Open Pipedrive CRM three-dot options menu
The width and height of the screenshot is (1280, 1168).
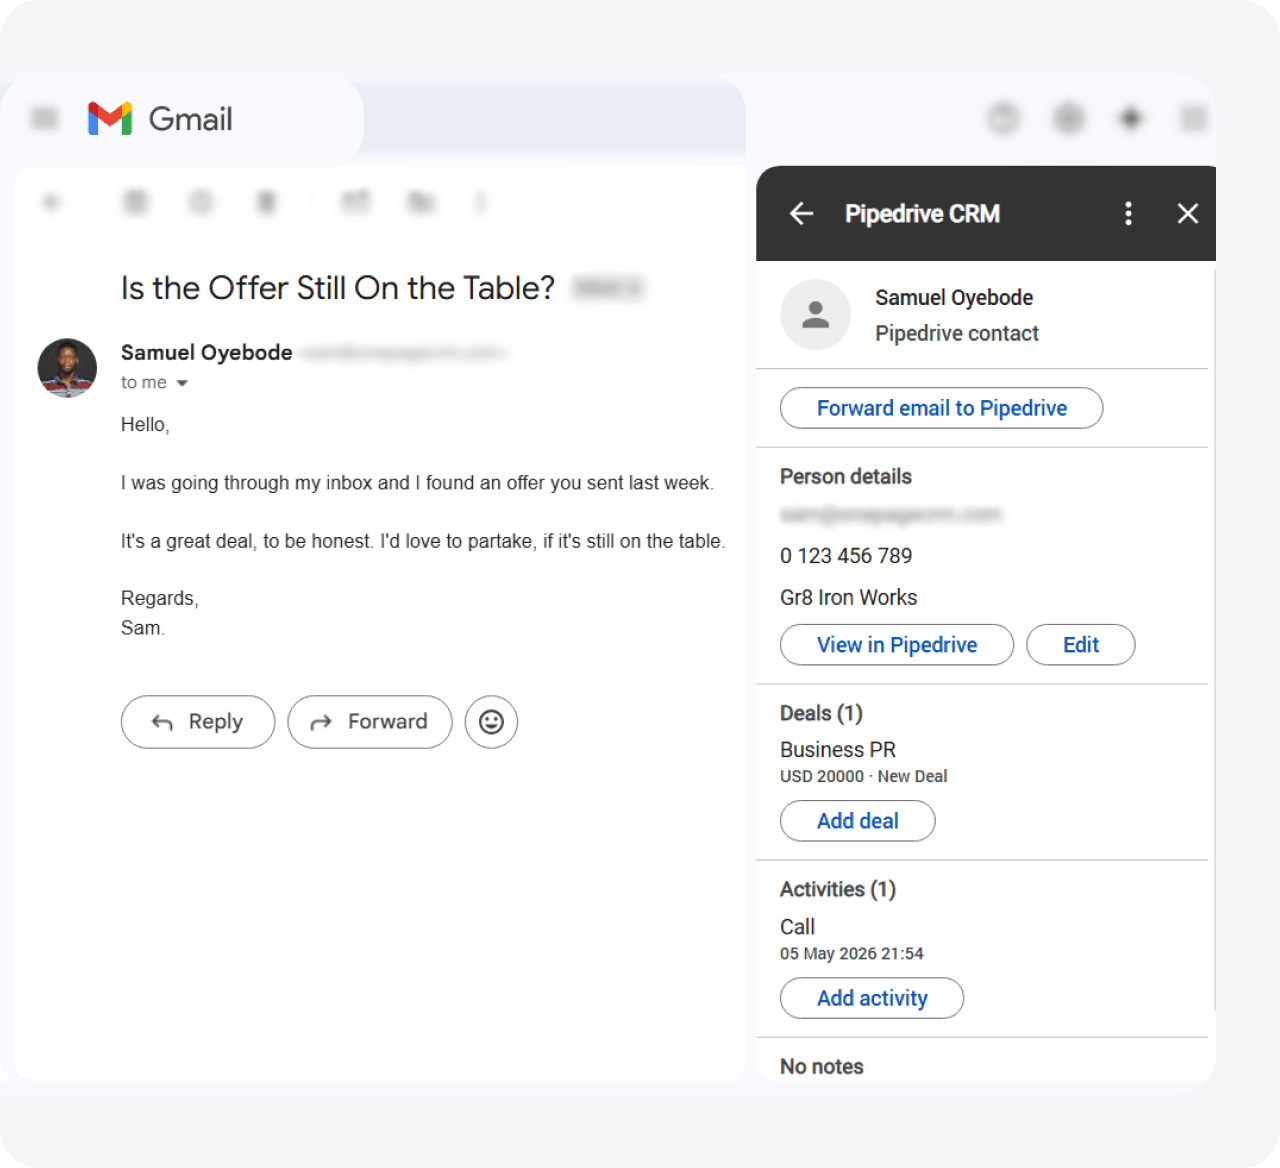point(1128,213)
